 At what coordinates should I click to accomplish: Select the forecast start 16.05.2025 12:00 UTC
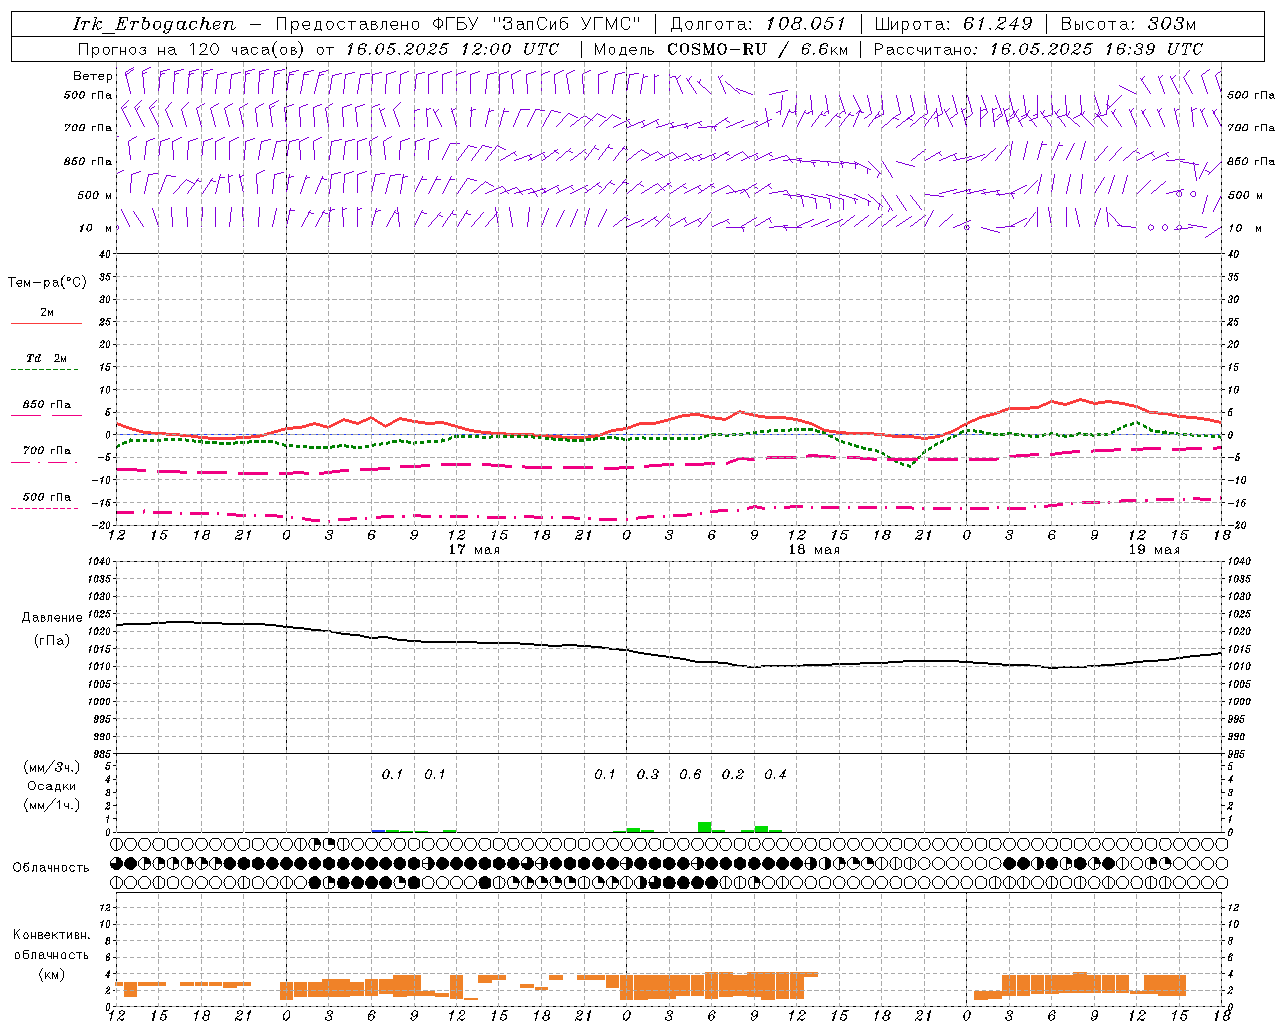pos(452,49)
